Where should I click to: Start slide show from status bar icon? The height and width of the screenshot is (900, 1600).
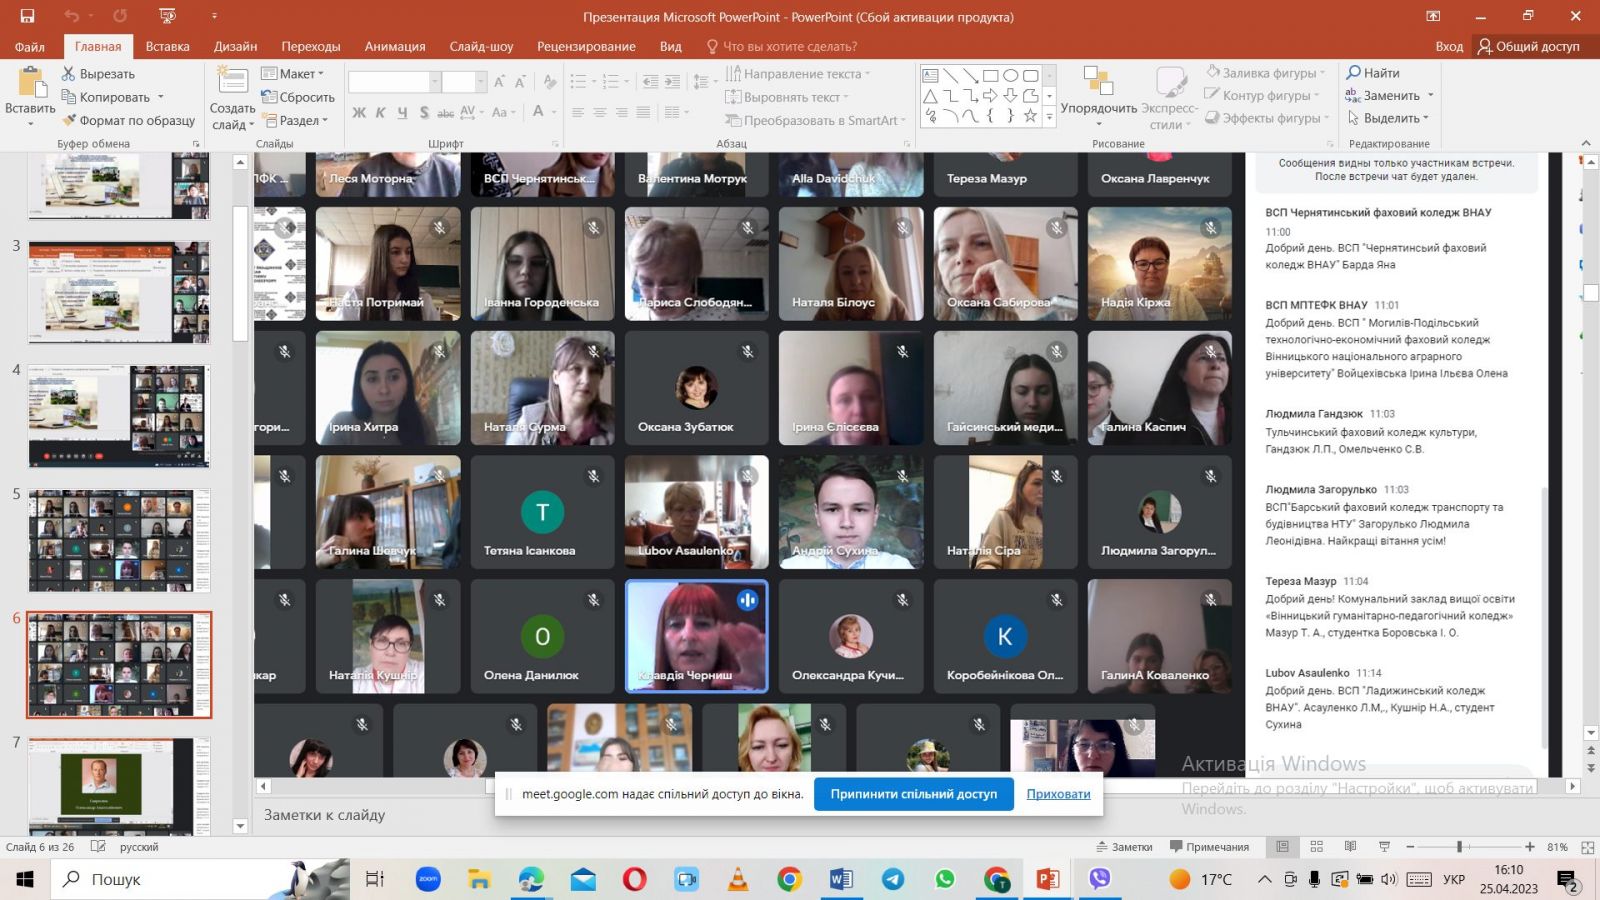[x=1384, y=847]
